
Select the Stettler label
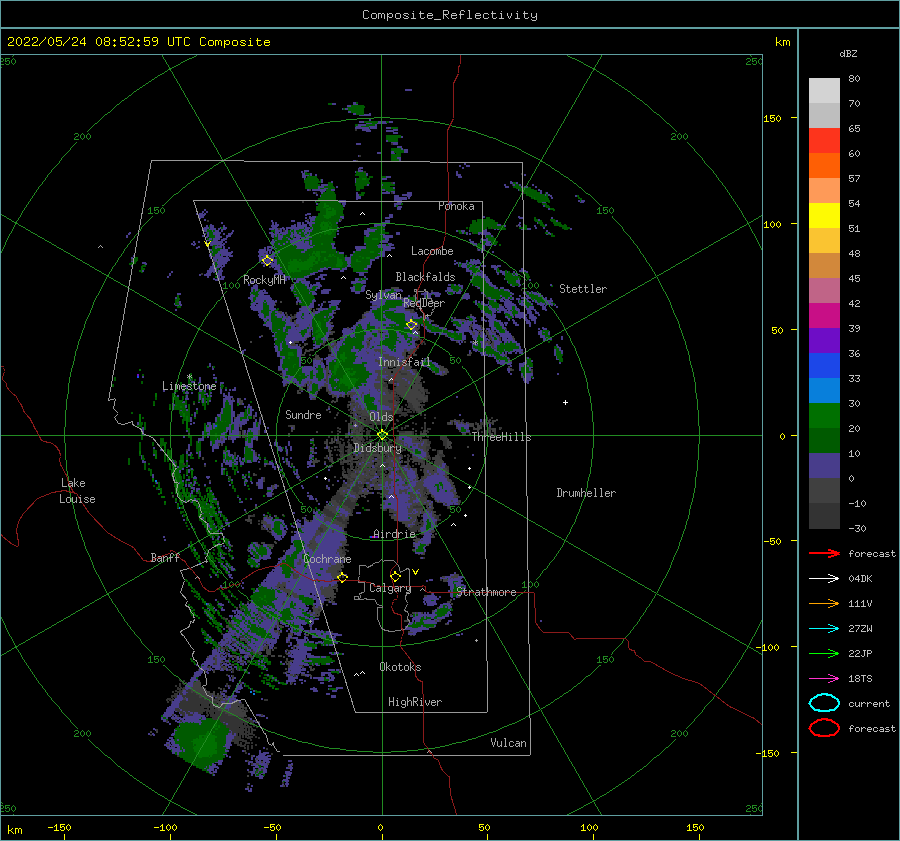pos(583,289)
